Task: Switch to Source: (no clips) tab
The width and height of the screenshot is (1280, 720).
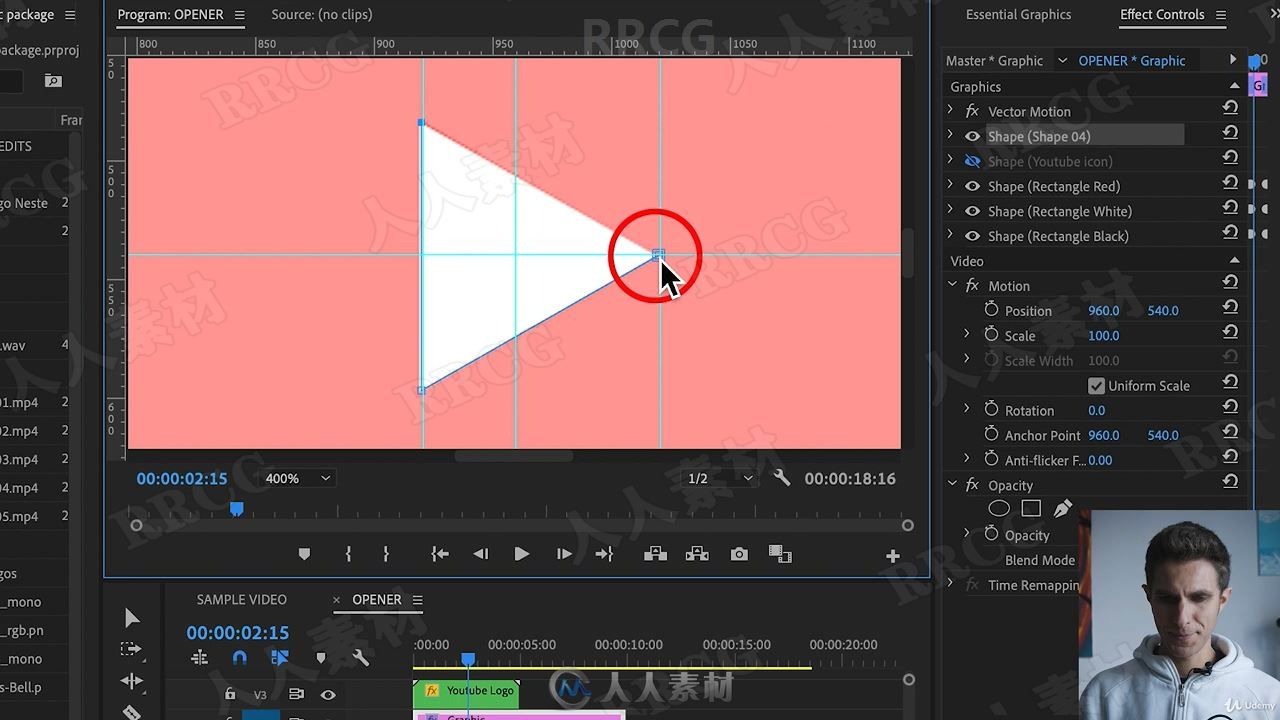Action: (322, 14)
